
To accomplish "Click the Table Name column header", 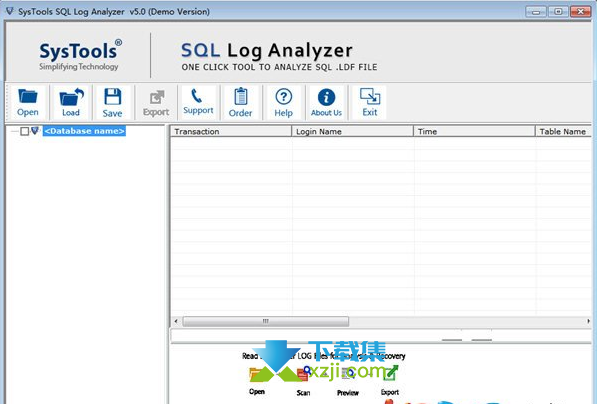I will click(x=563, y=131).
